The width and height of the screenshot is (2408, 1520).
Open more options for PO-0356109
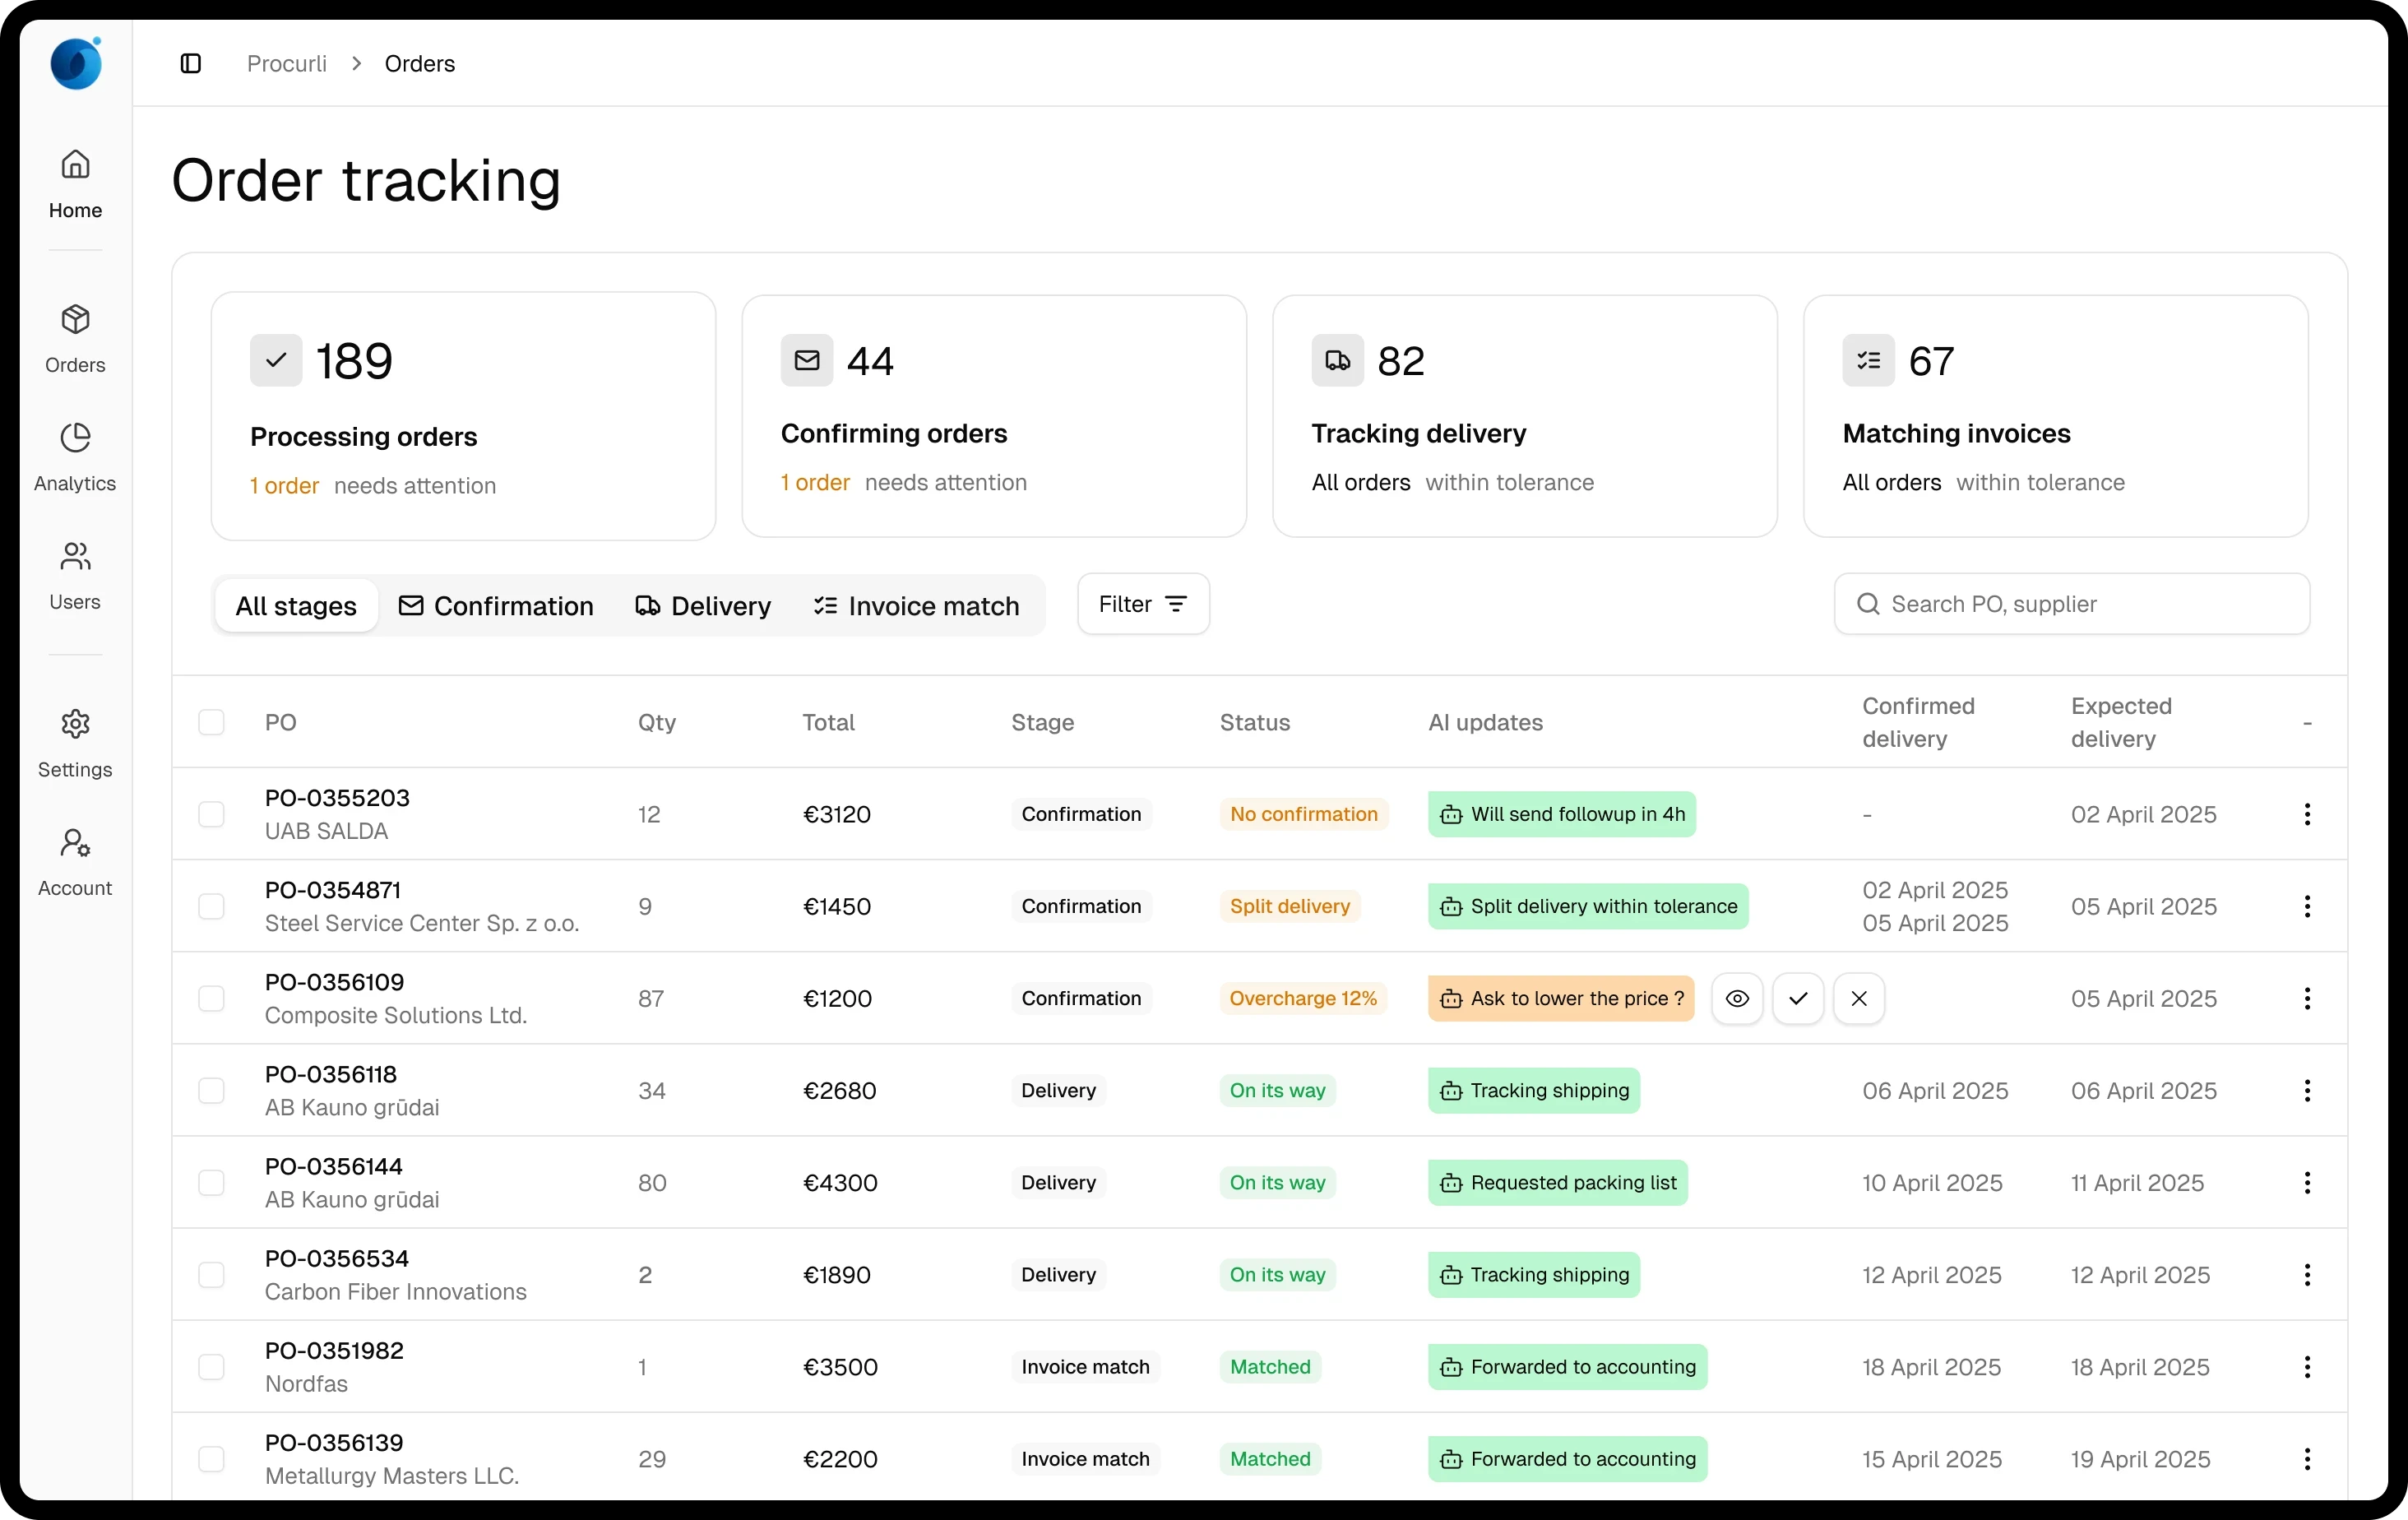2307,998
